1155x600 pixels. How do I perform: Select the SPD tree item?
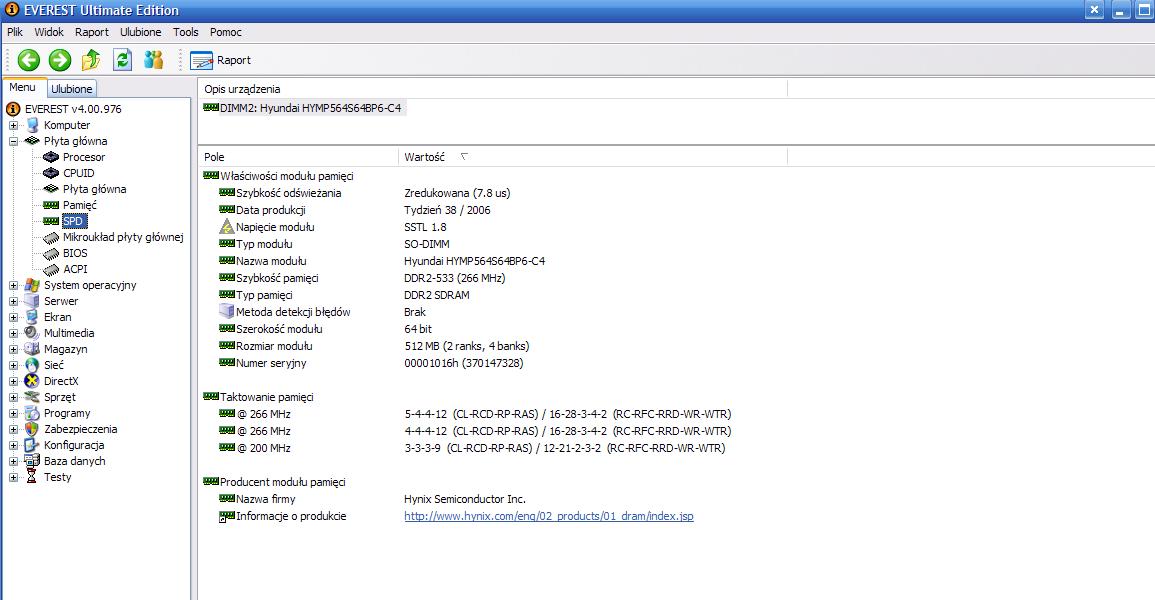coord(73,221)
